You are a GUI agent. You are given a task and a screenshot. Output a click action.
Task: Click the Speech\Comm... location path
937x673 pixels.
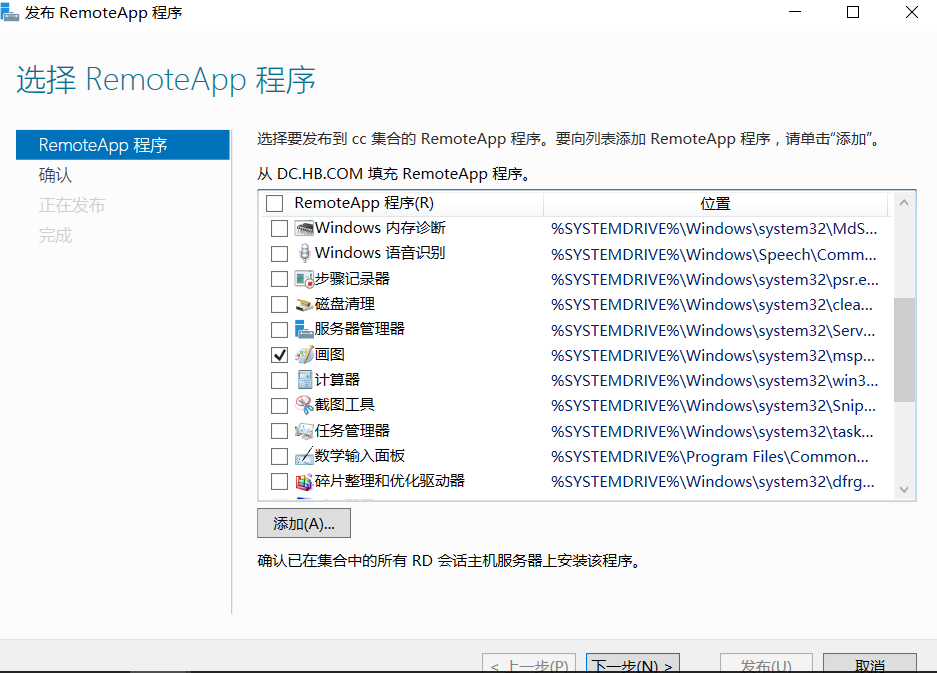[x=714, y=255]
